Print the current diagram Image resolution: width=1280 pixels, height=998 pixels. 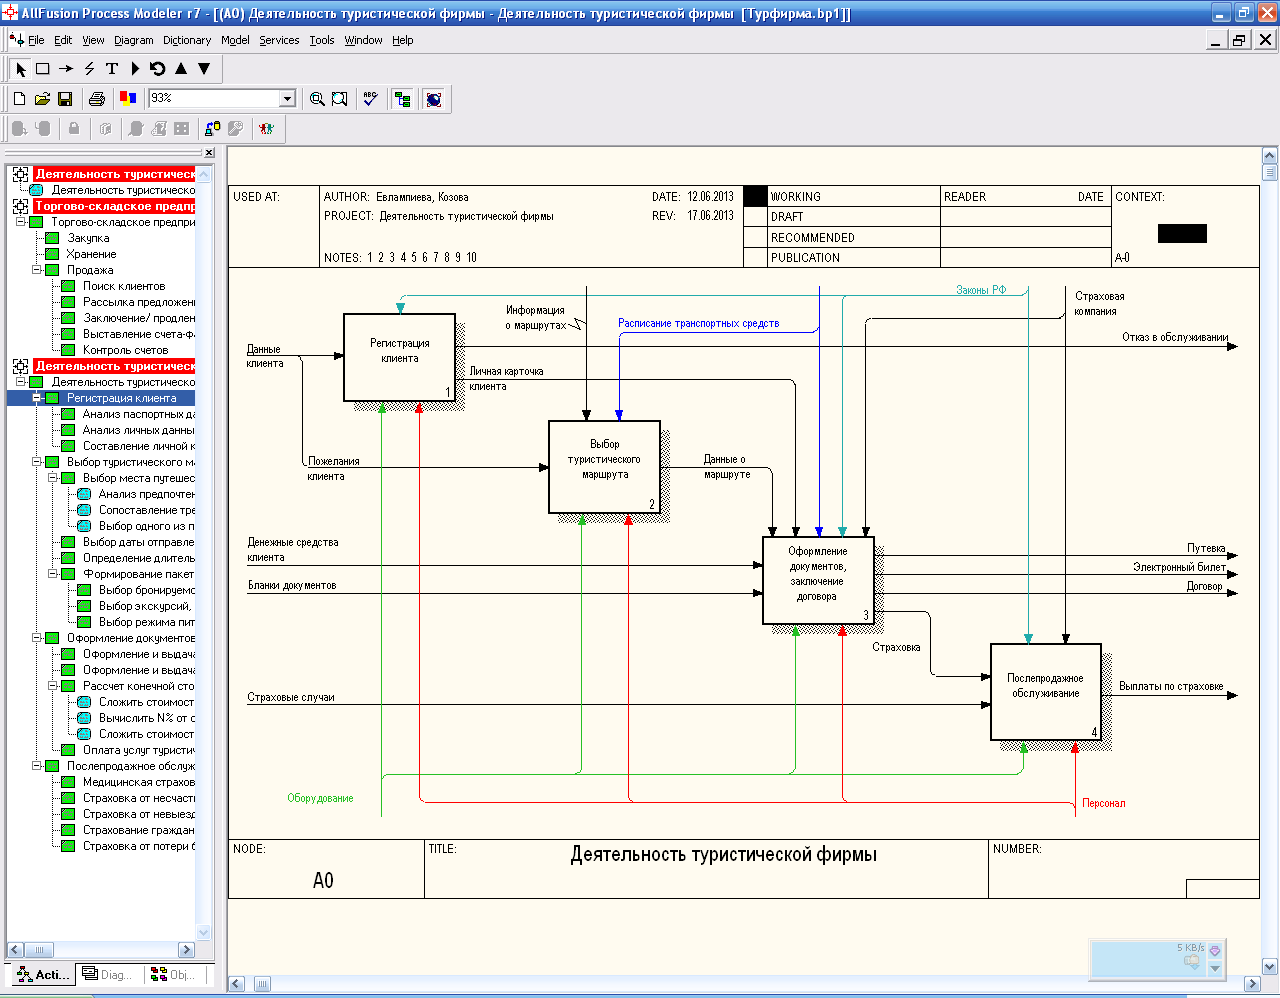[x=97, y=99]
